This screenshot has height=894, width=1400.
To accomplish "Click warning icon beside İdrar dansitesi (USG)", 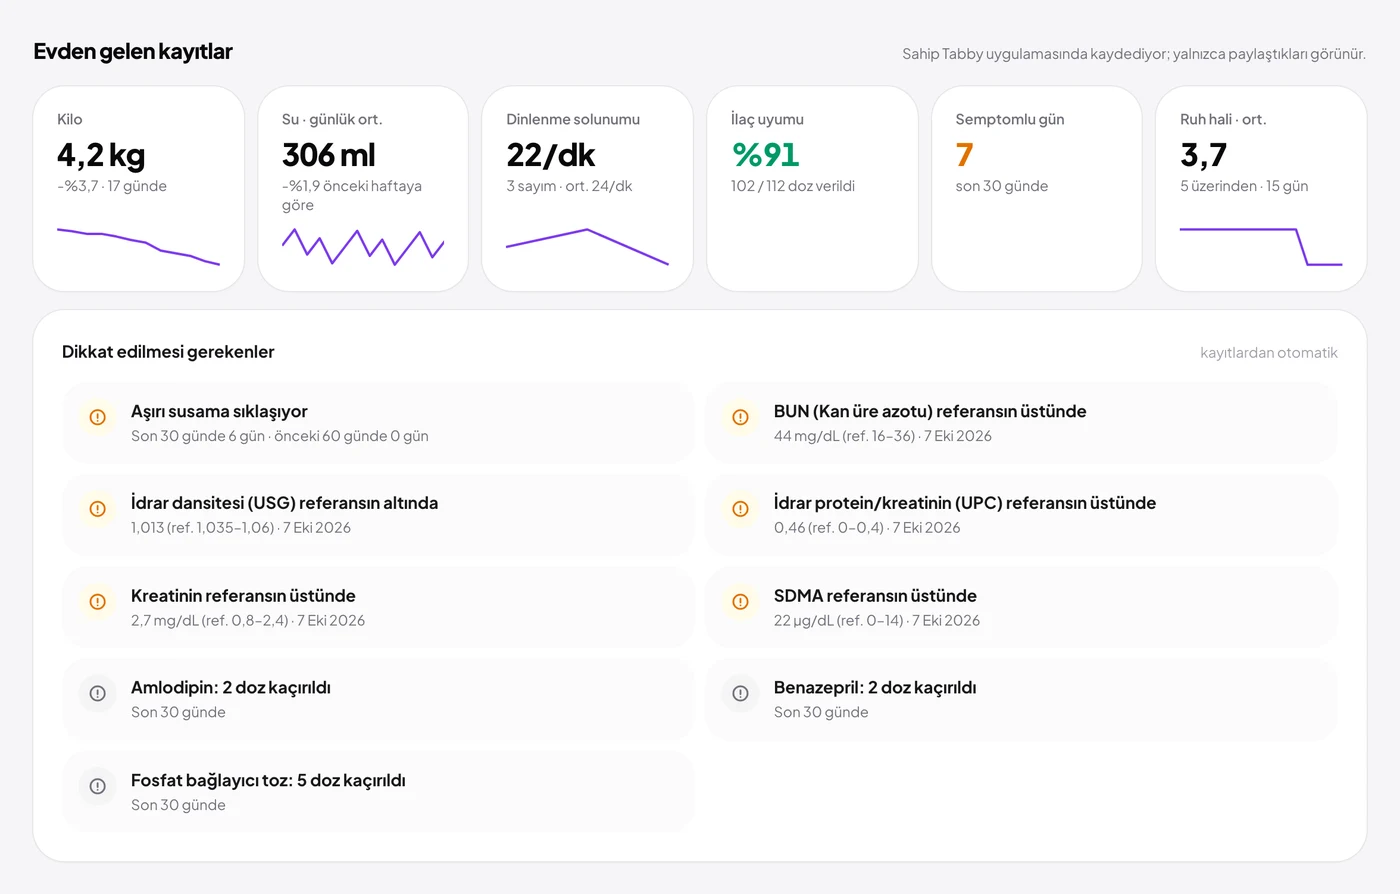I will tap(98, 509).
